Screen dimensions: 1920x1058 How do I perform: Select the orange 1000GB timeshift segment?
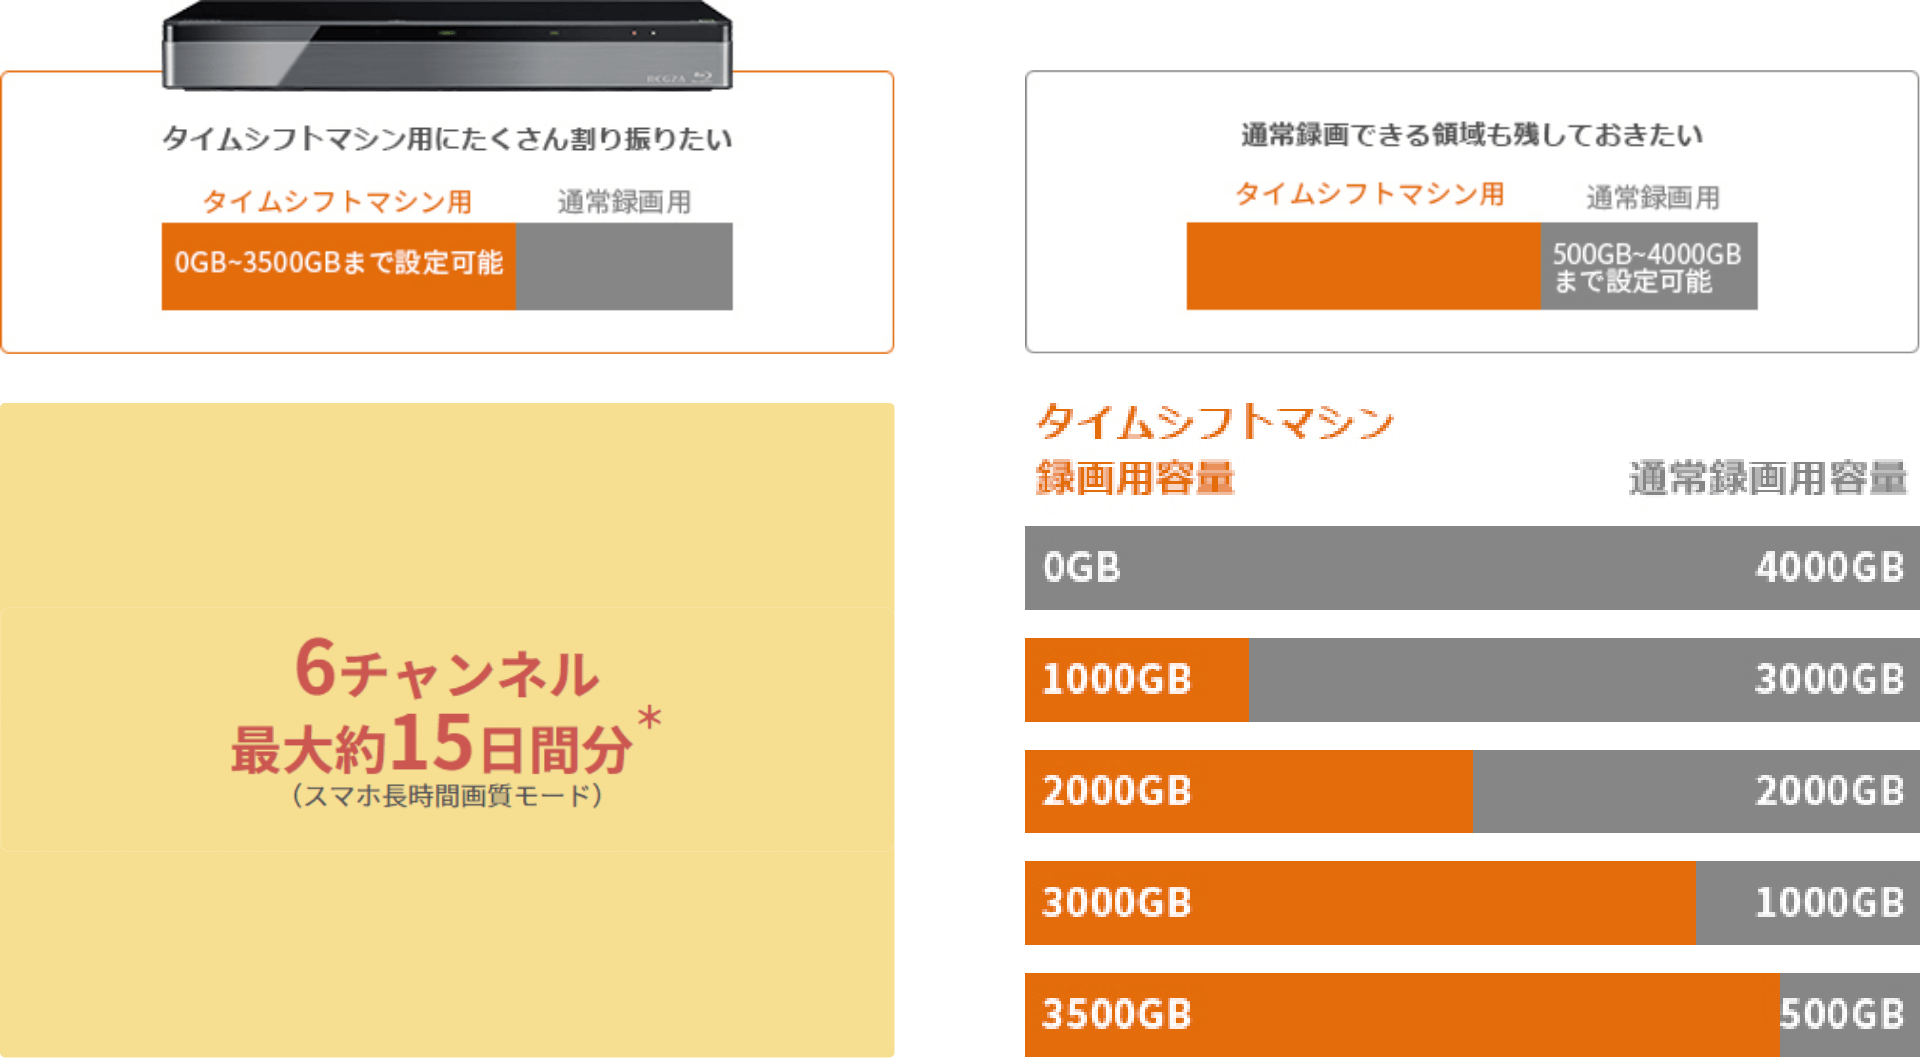tap(1136, 679)
